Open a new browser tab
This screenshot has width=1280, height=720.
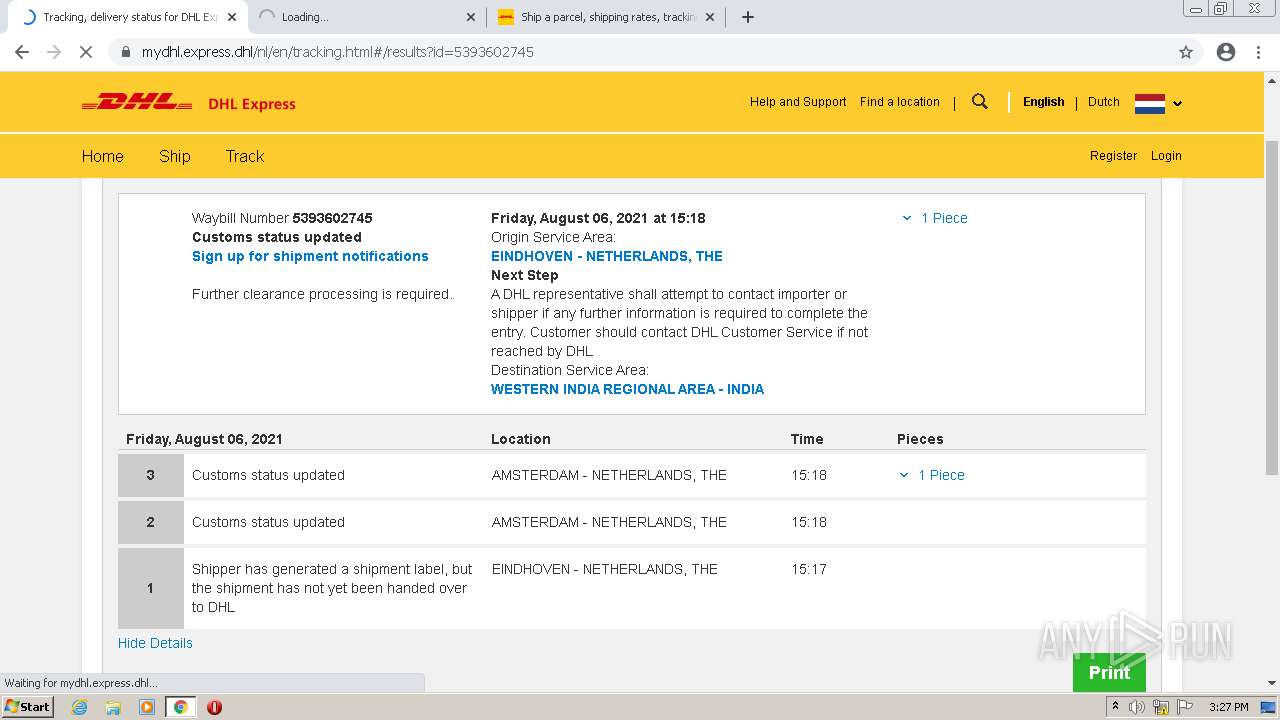tap(748, 17)
